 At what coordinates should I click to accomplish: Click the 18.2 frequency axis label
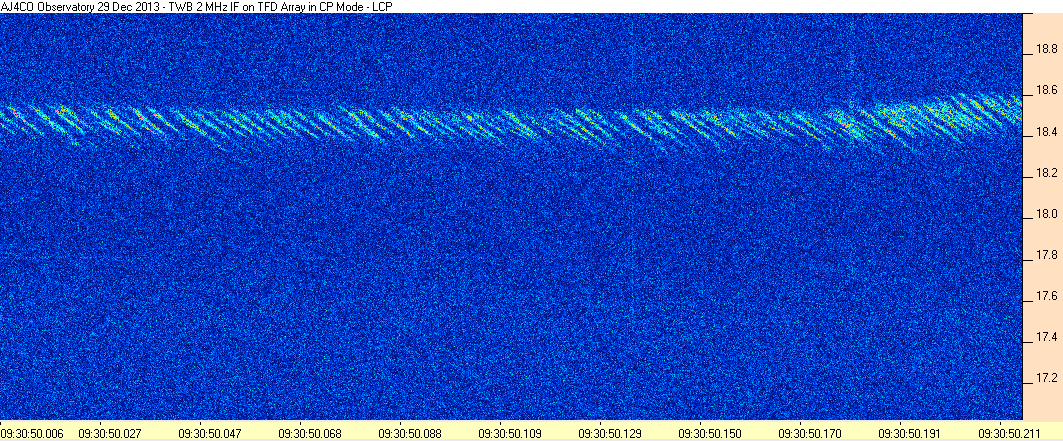coord(1045,173)
